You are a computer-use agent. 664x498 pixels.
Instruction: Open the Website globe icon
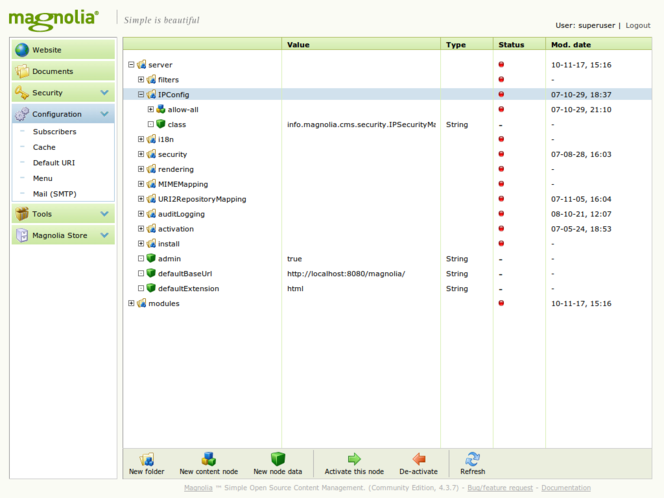coord(22,50)
